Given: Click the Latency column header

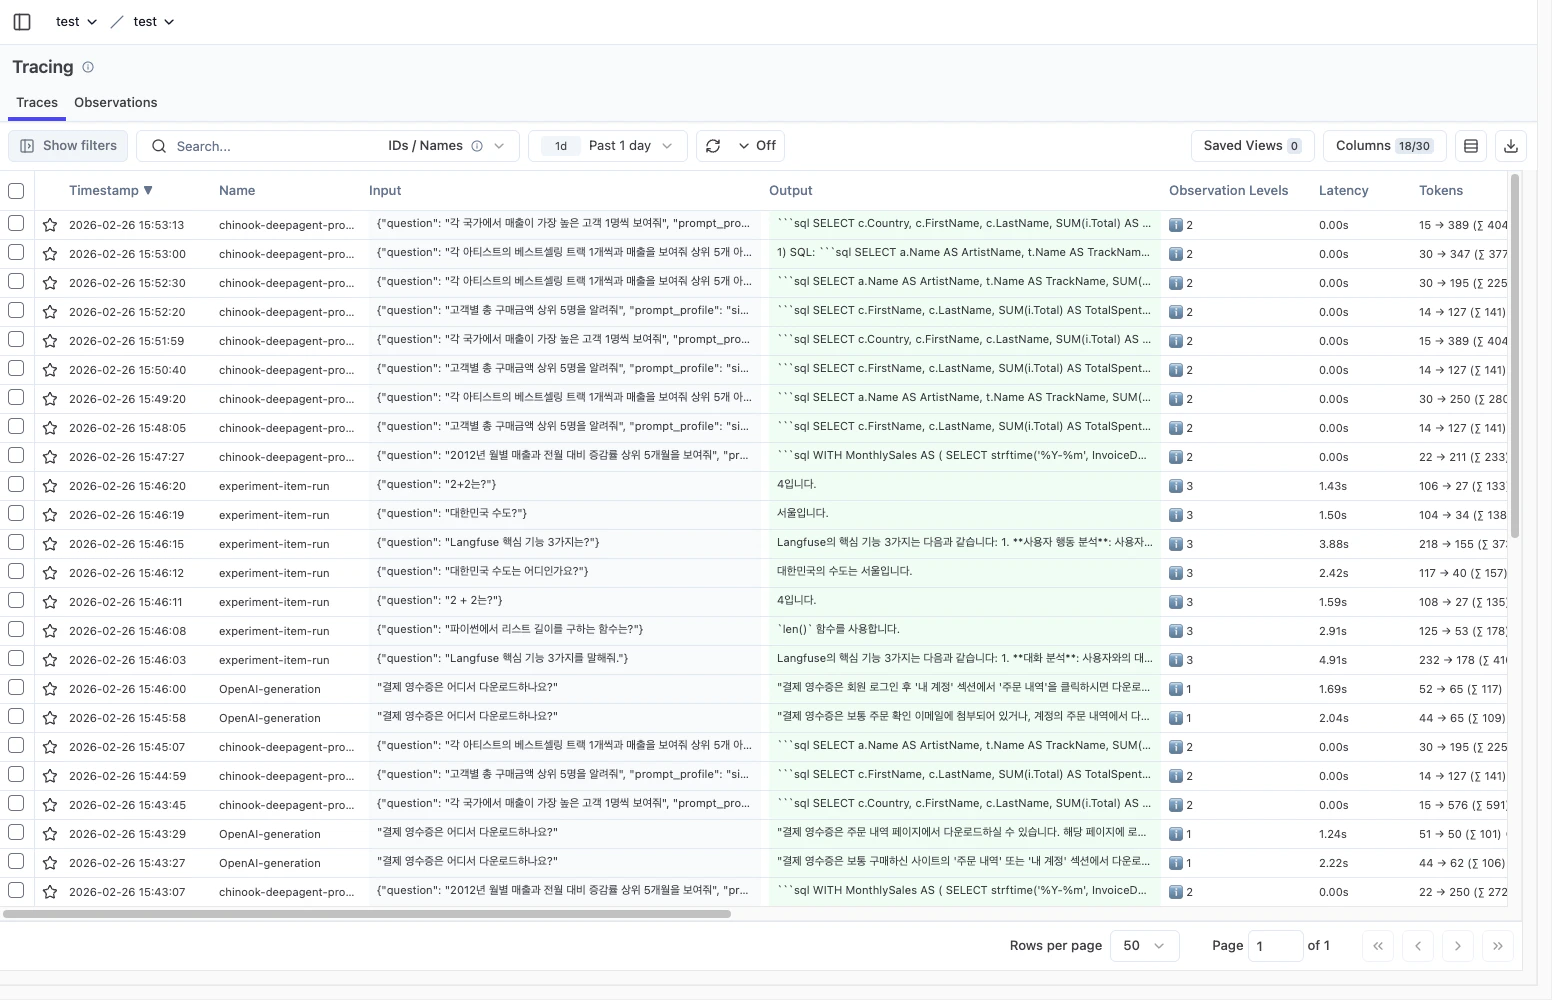Looking at the screenshot, I should click(1343, 190).
